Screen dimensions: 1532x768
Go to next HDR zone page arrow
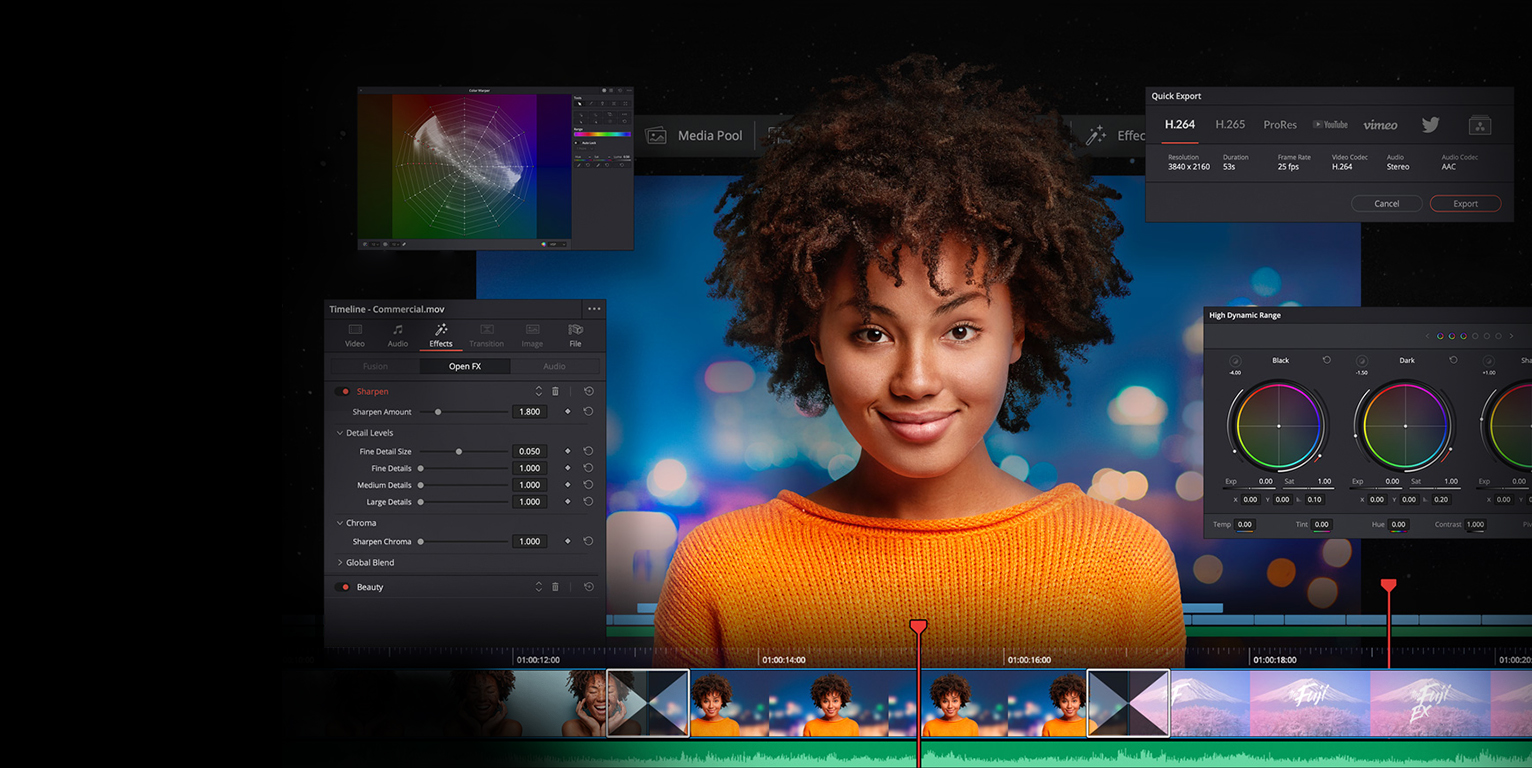(1511, 336)
